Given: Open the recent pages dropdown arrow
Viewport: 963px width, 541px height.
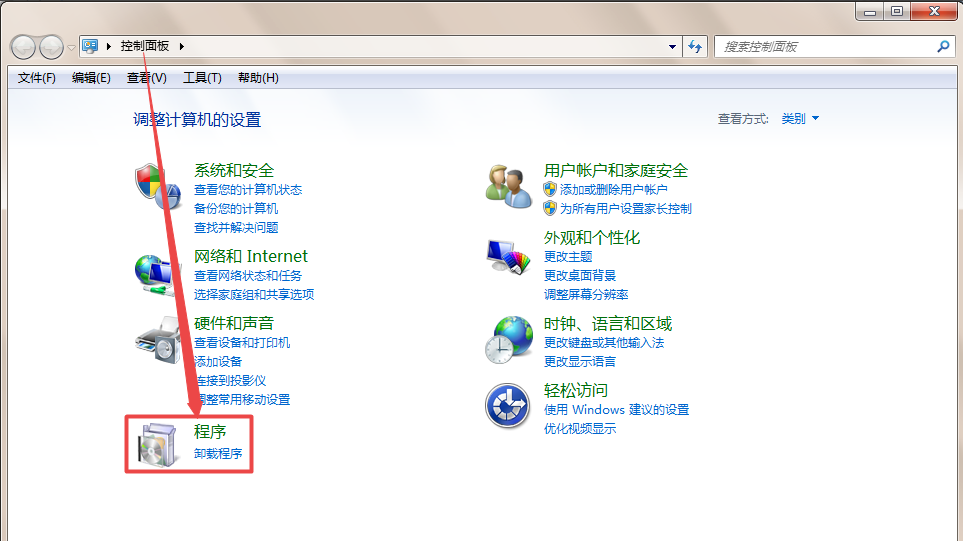Looking at the screenshot, I should pyautogui.click(x=71, y=47).
